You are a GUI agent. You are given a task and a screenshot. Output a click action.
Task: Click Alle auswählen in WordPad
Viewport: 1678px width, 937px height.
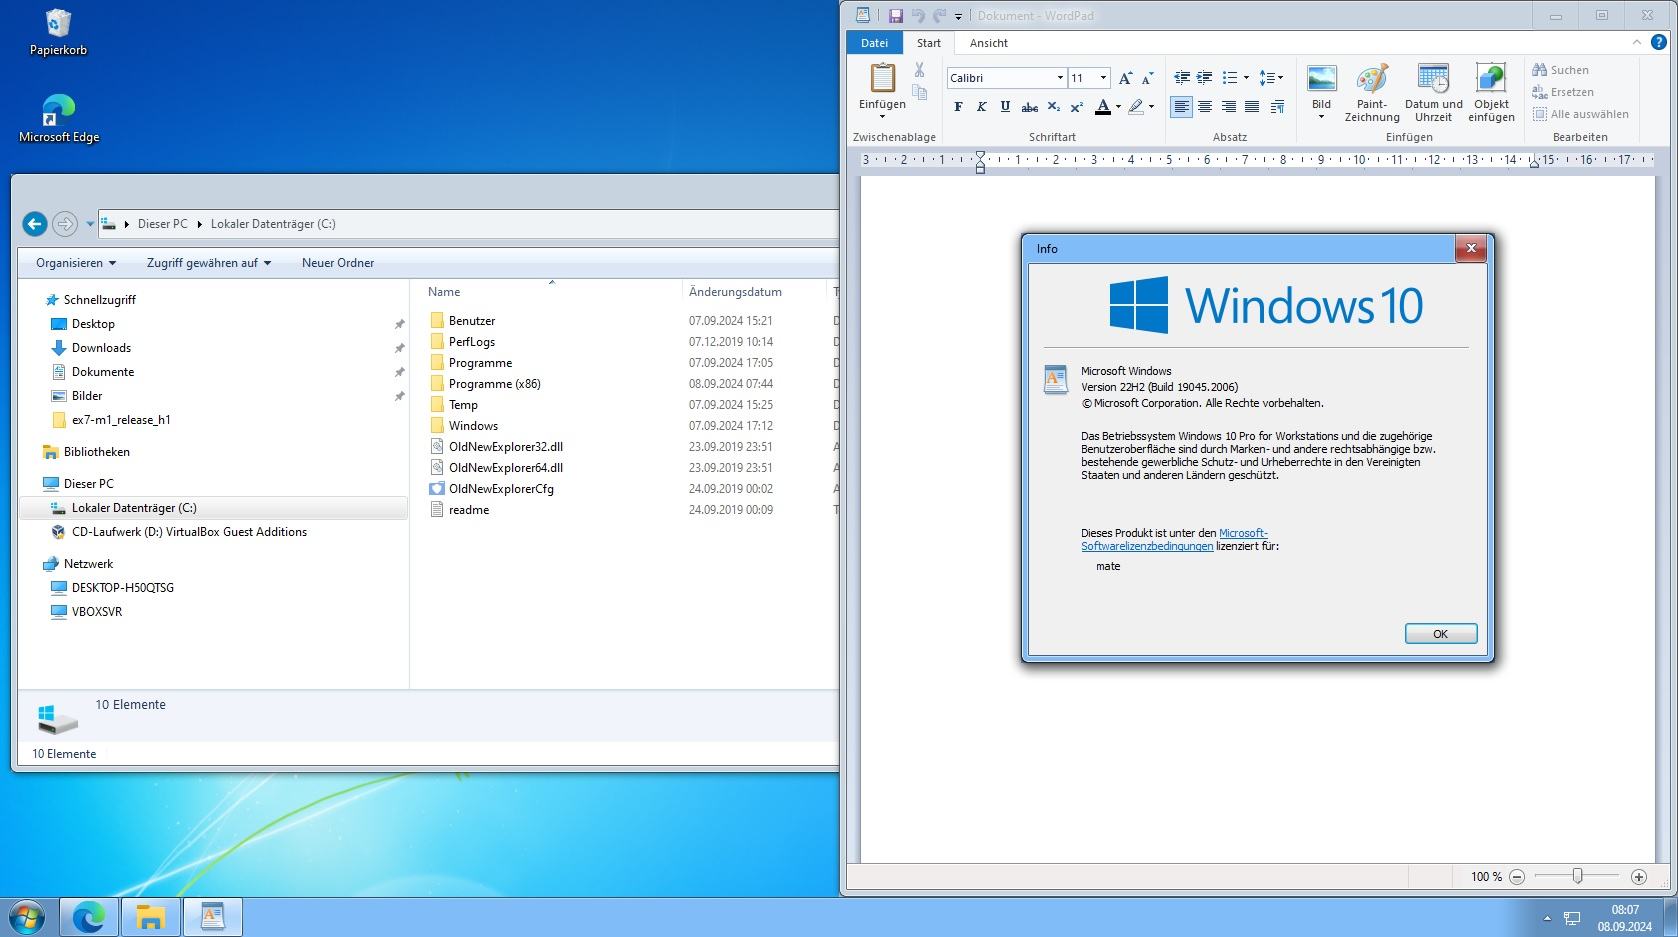pos(1580,114)
